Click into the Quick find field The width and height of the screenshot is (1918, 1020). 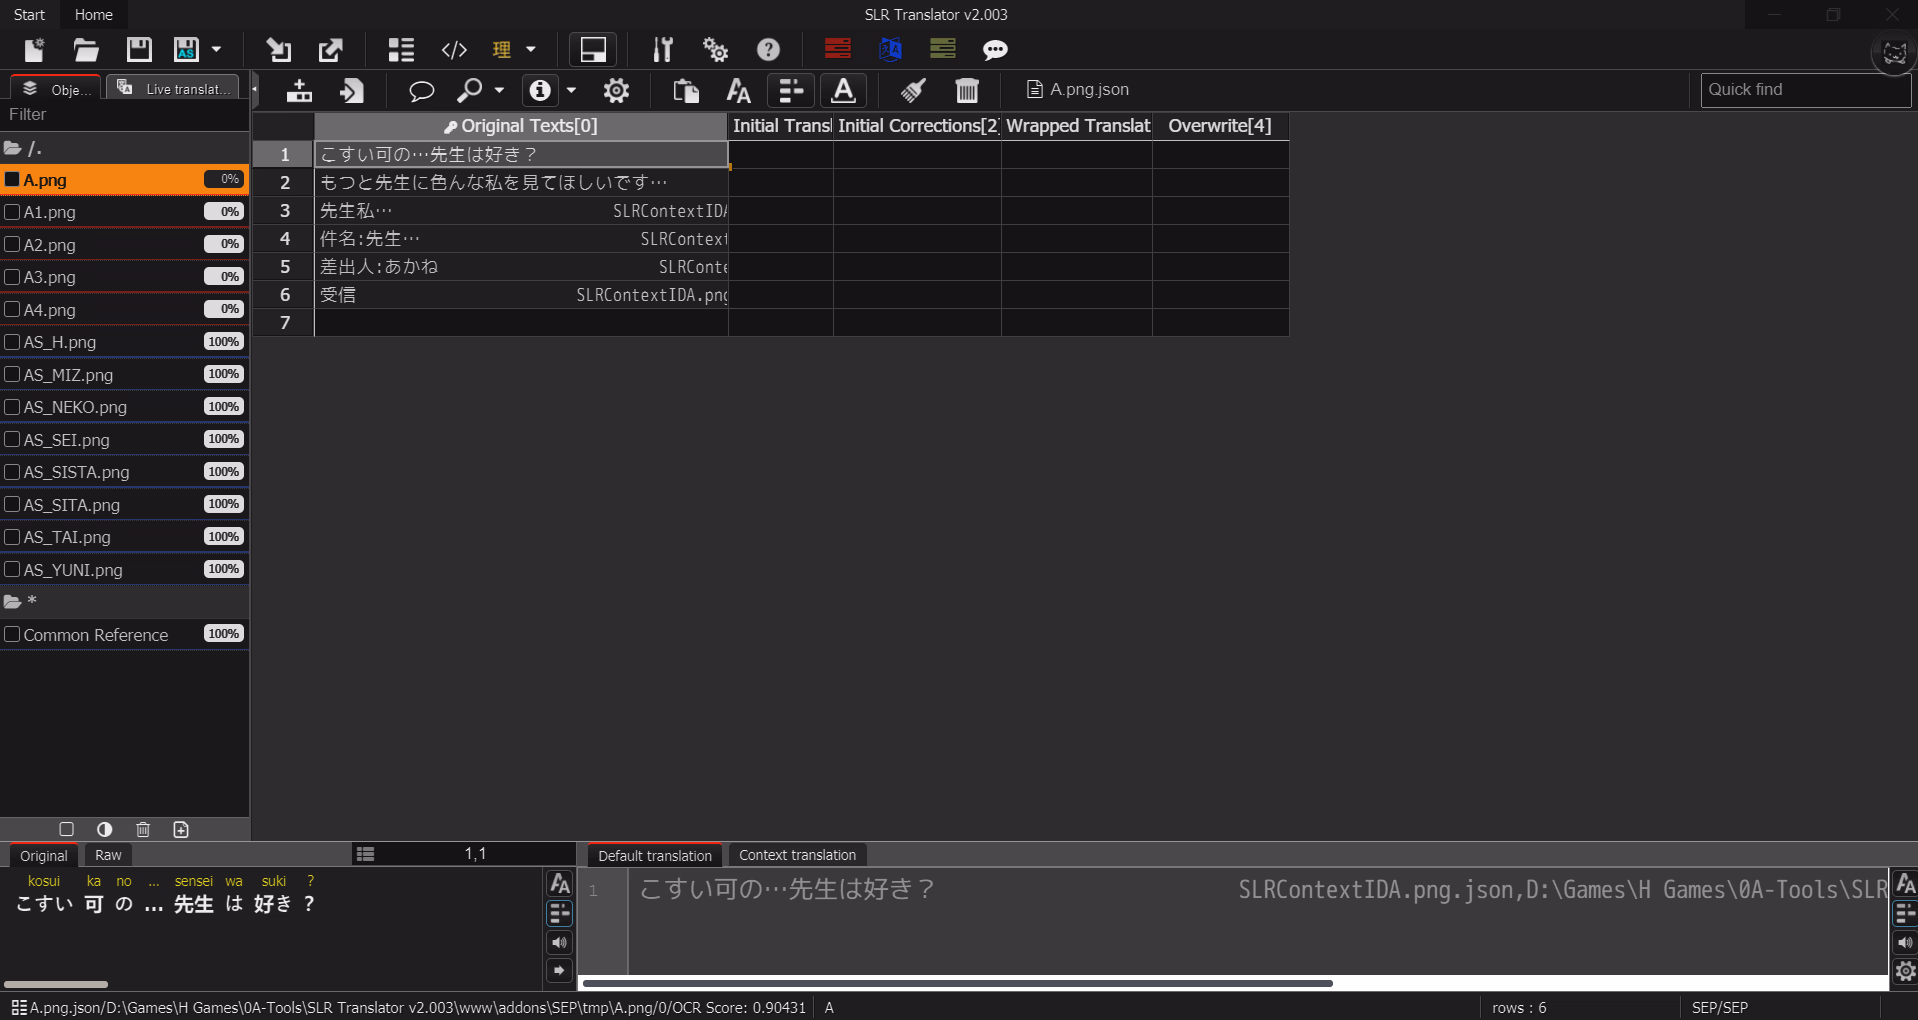click(1804, 90)
